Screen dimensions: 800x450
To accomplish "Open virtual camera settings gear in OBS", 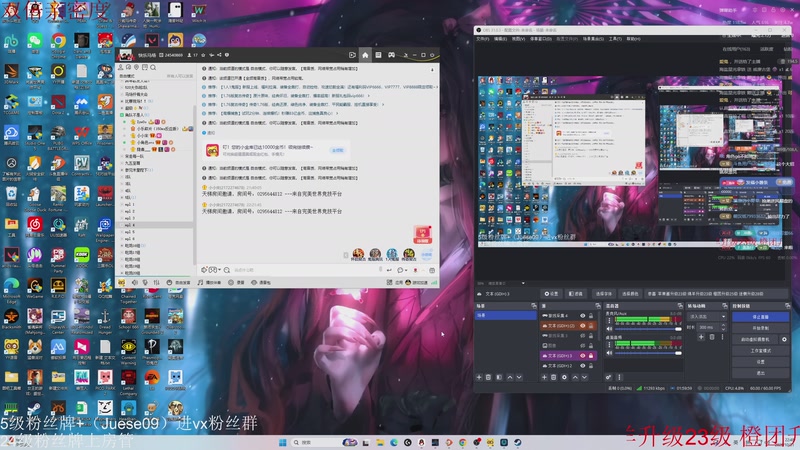I will pos(784,339).
